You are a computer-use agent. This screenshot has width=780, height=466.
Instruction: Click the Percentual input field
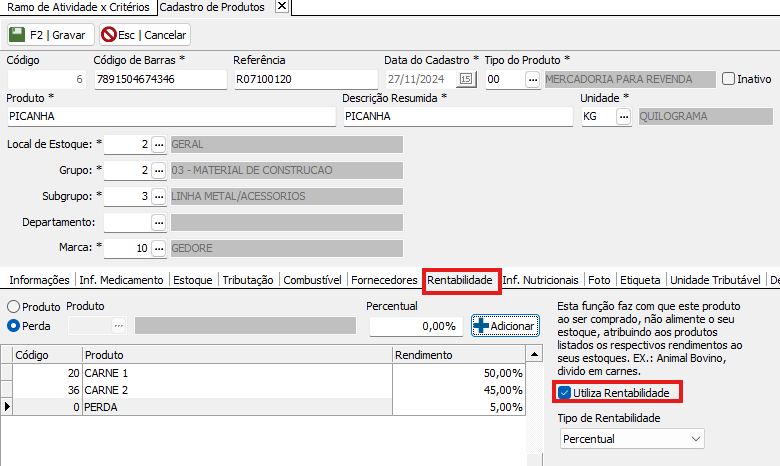pos(415,326)
